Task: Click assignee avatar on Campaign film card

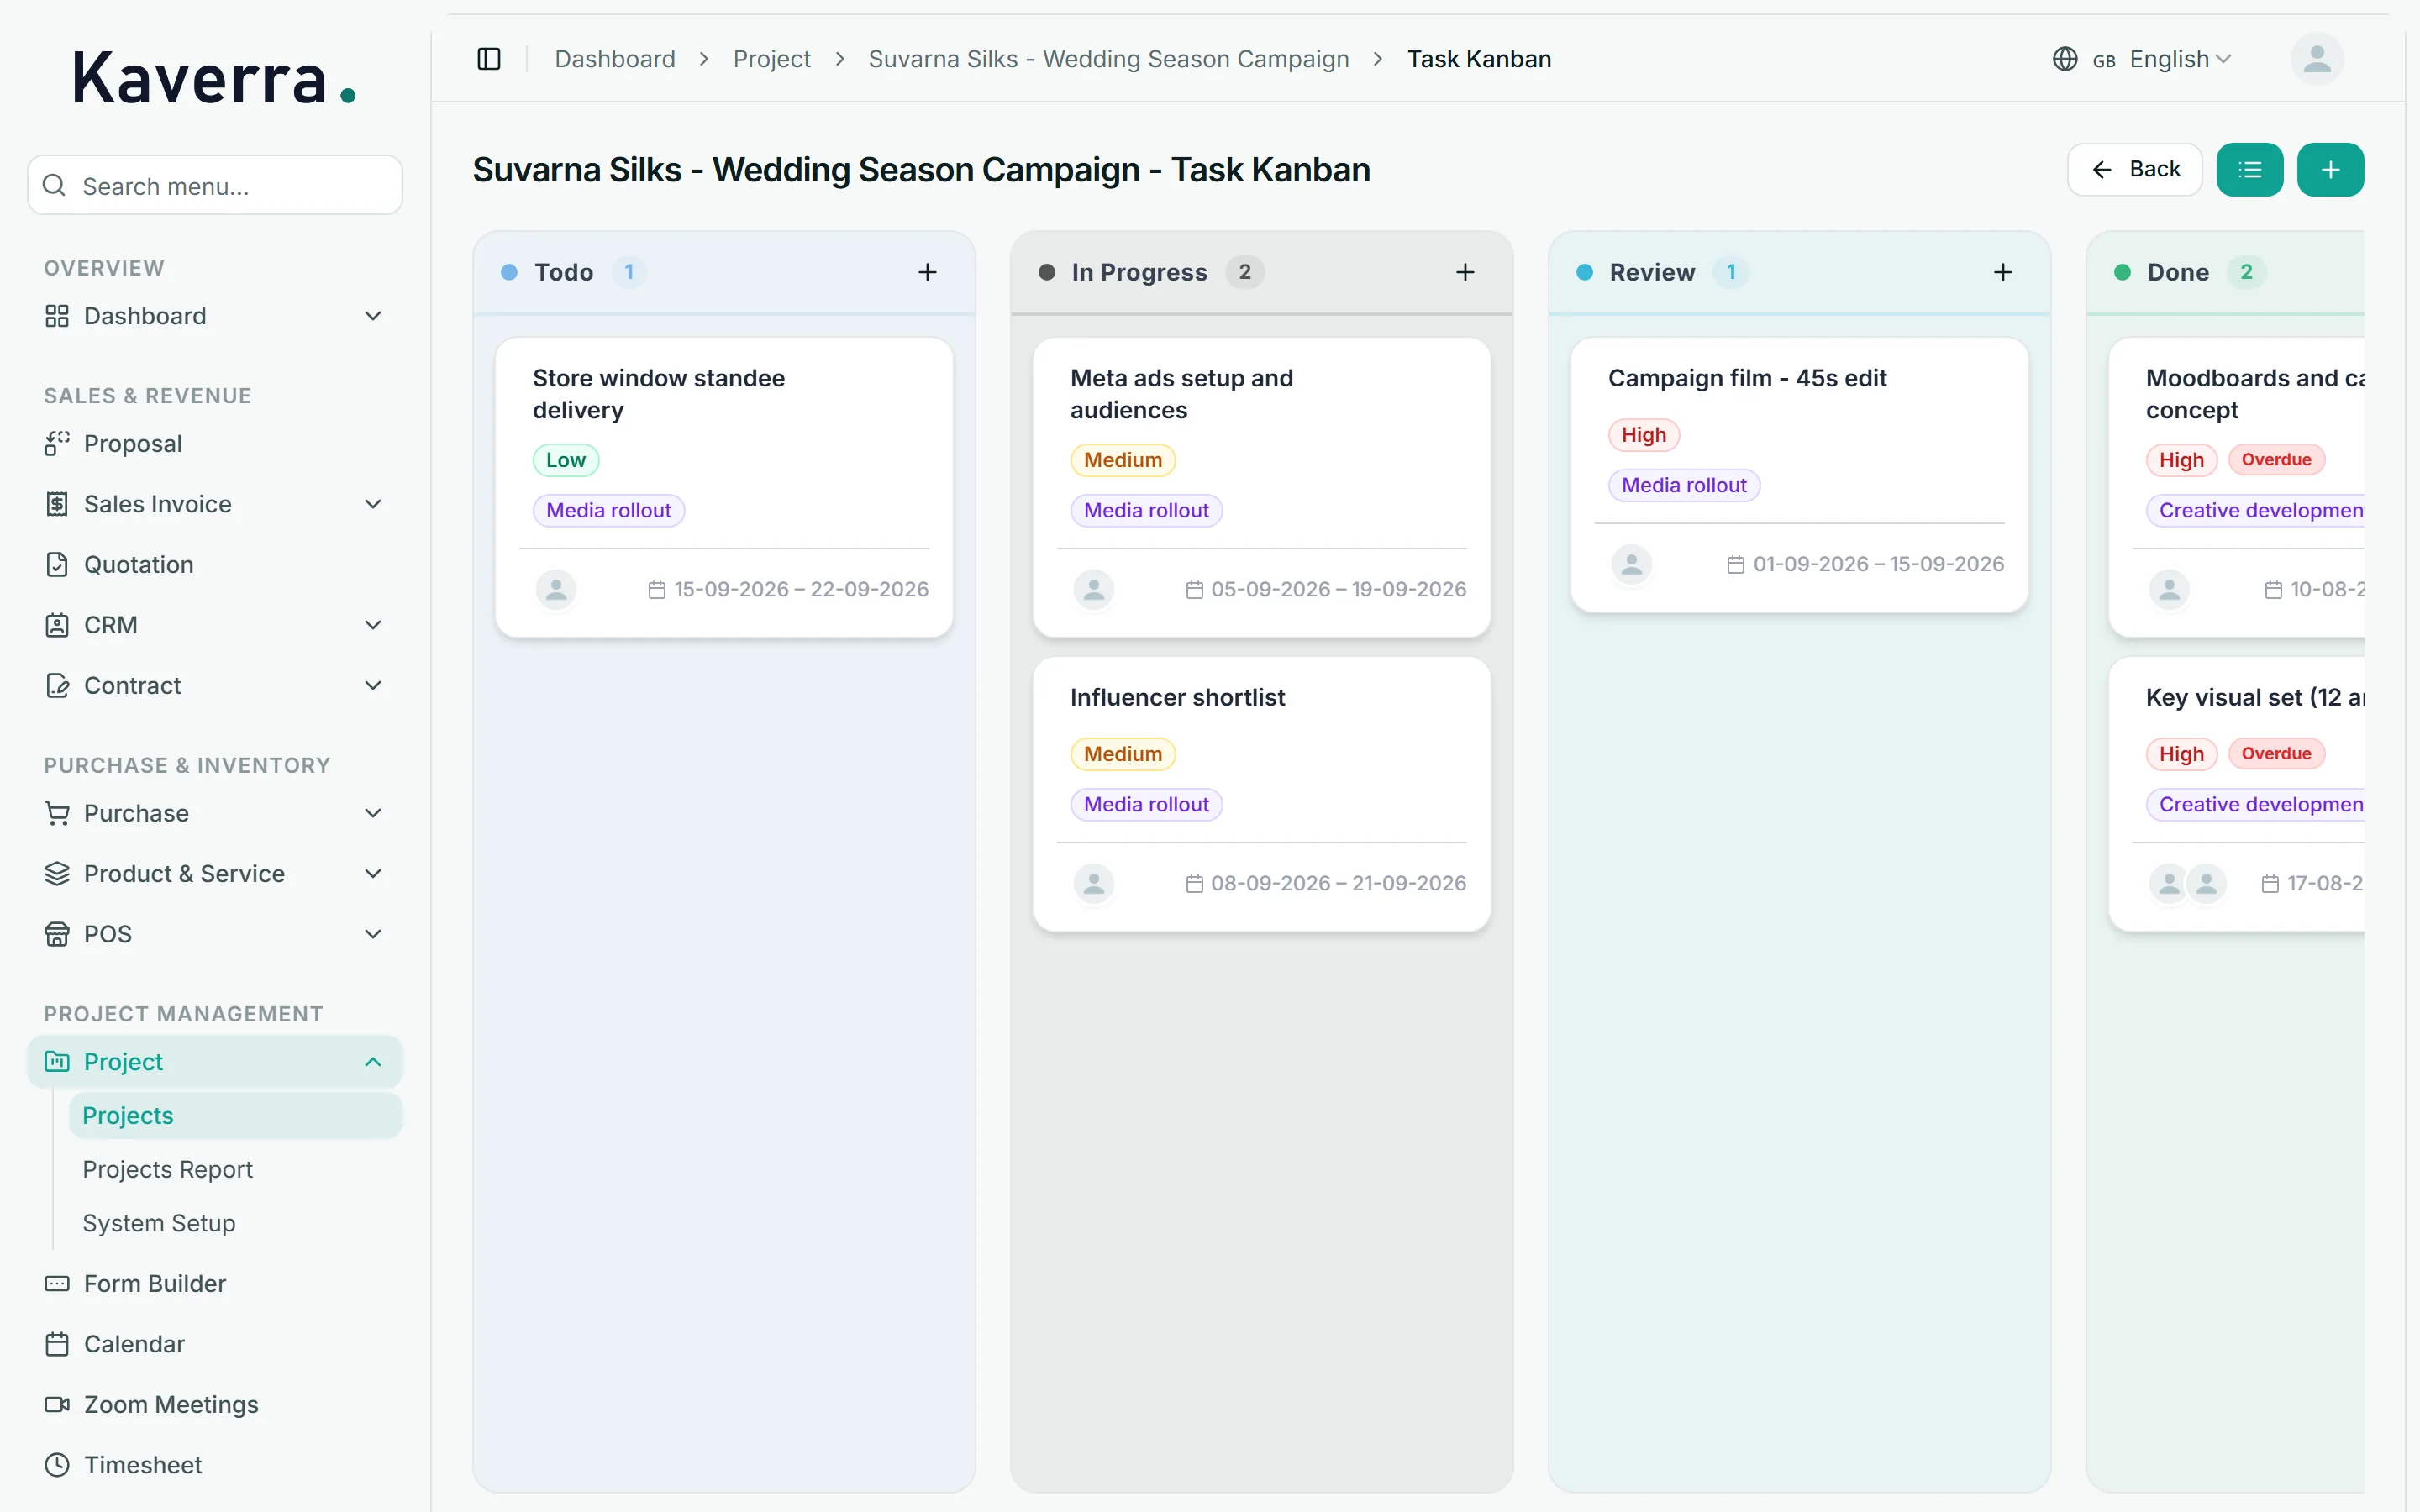Action: point(1631,564)
